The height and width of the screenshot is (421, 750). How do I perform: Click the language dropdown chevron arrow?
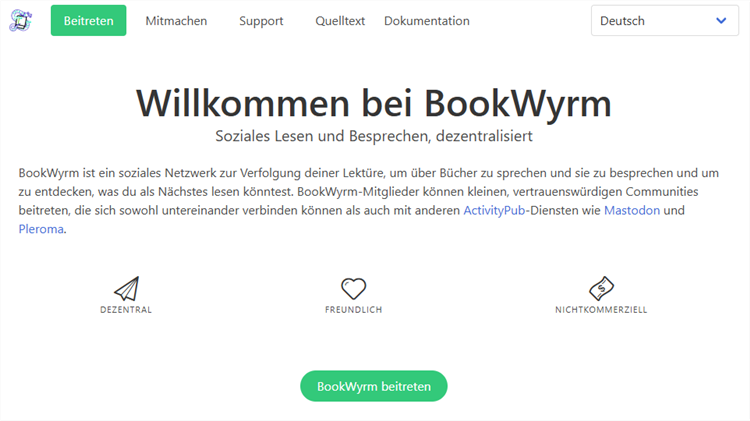click(721, 21)
